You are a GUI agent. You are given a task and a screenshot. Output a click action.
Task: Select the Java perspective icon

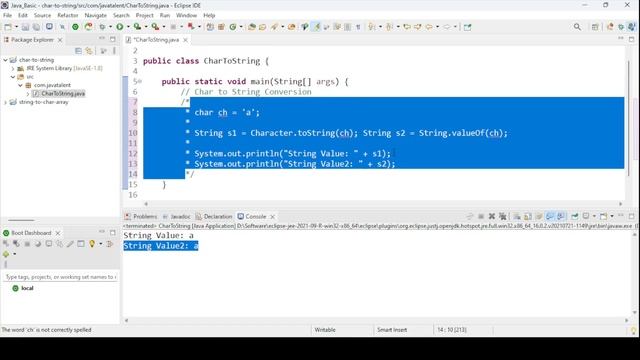click(x=632, y=27)
